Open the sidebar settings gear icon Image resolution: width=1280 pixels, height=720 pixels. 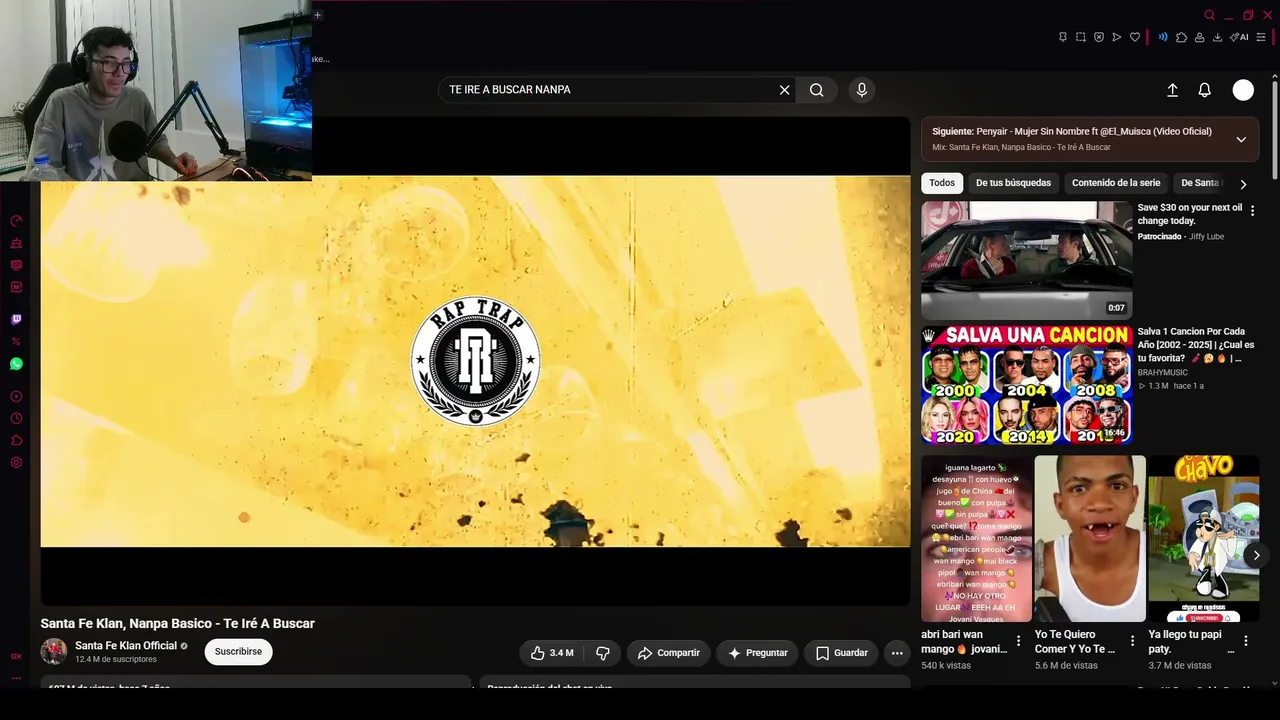pyautogui.click(x=16, y=463)
